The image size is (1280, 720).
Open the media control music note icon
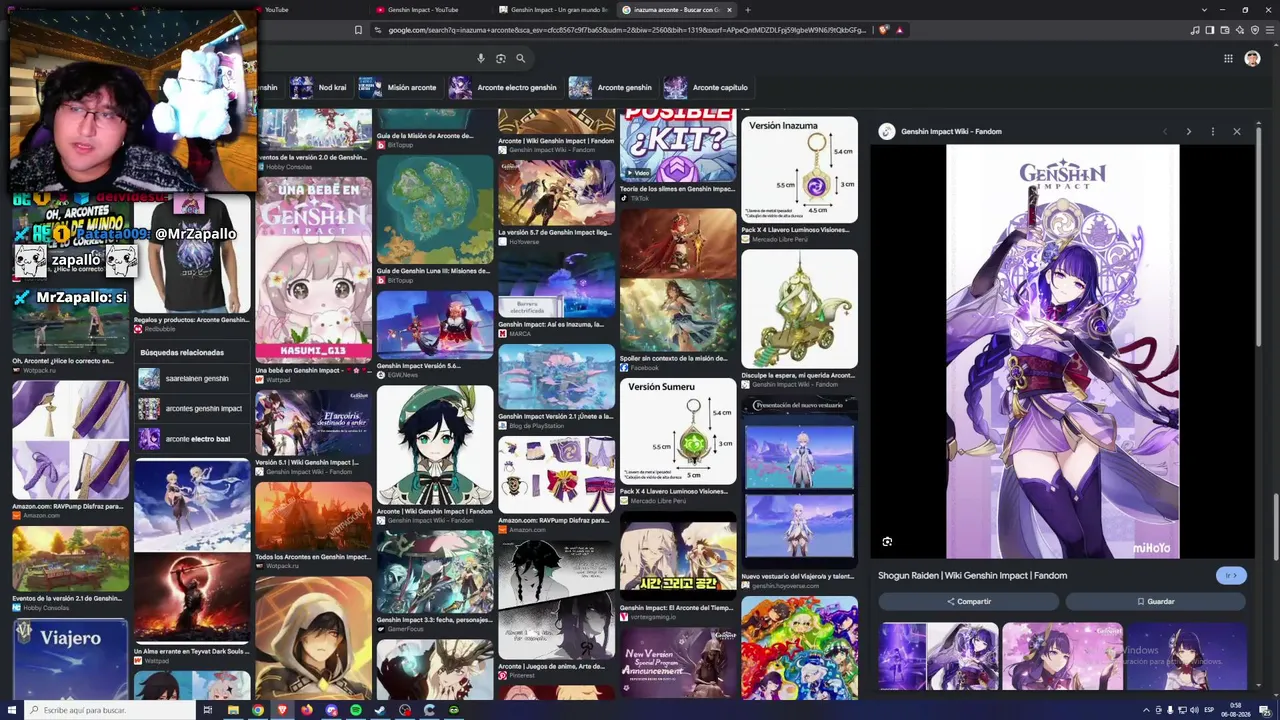1195,30
